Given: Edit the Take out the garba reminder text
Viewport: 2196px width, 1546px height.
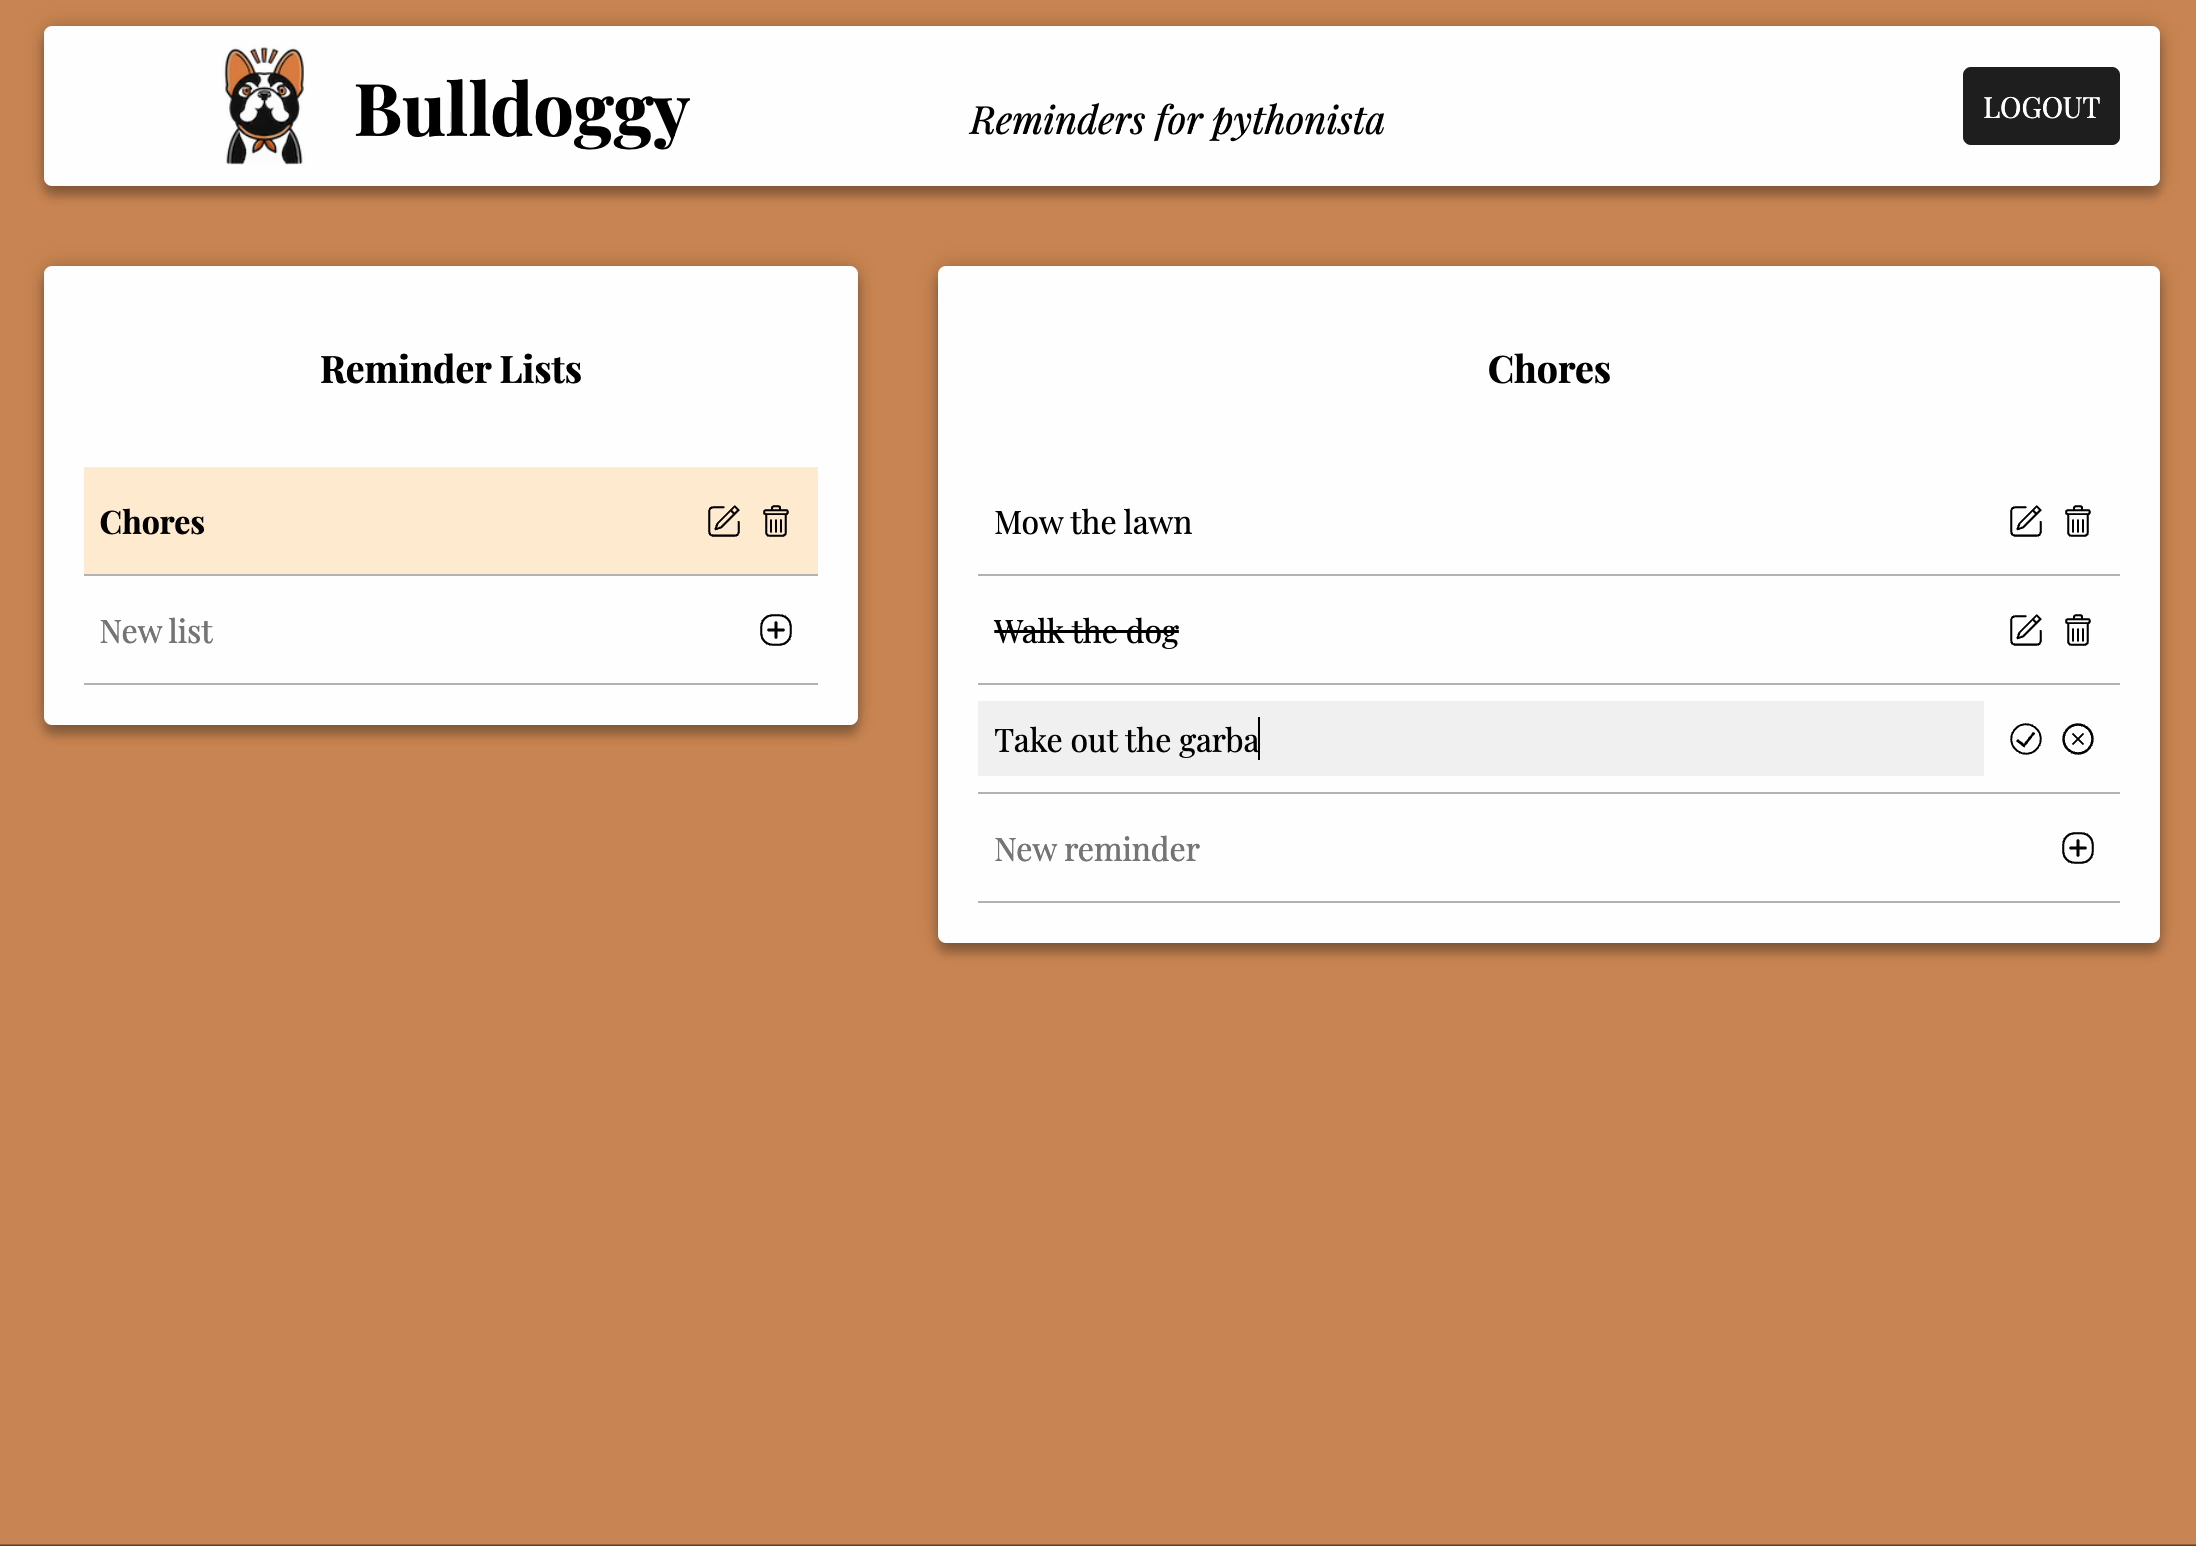Looking at the screenshot, I should pos(1480,740).
